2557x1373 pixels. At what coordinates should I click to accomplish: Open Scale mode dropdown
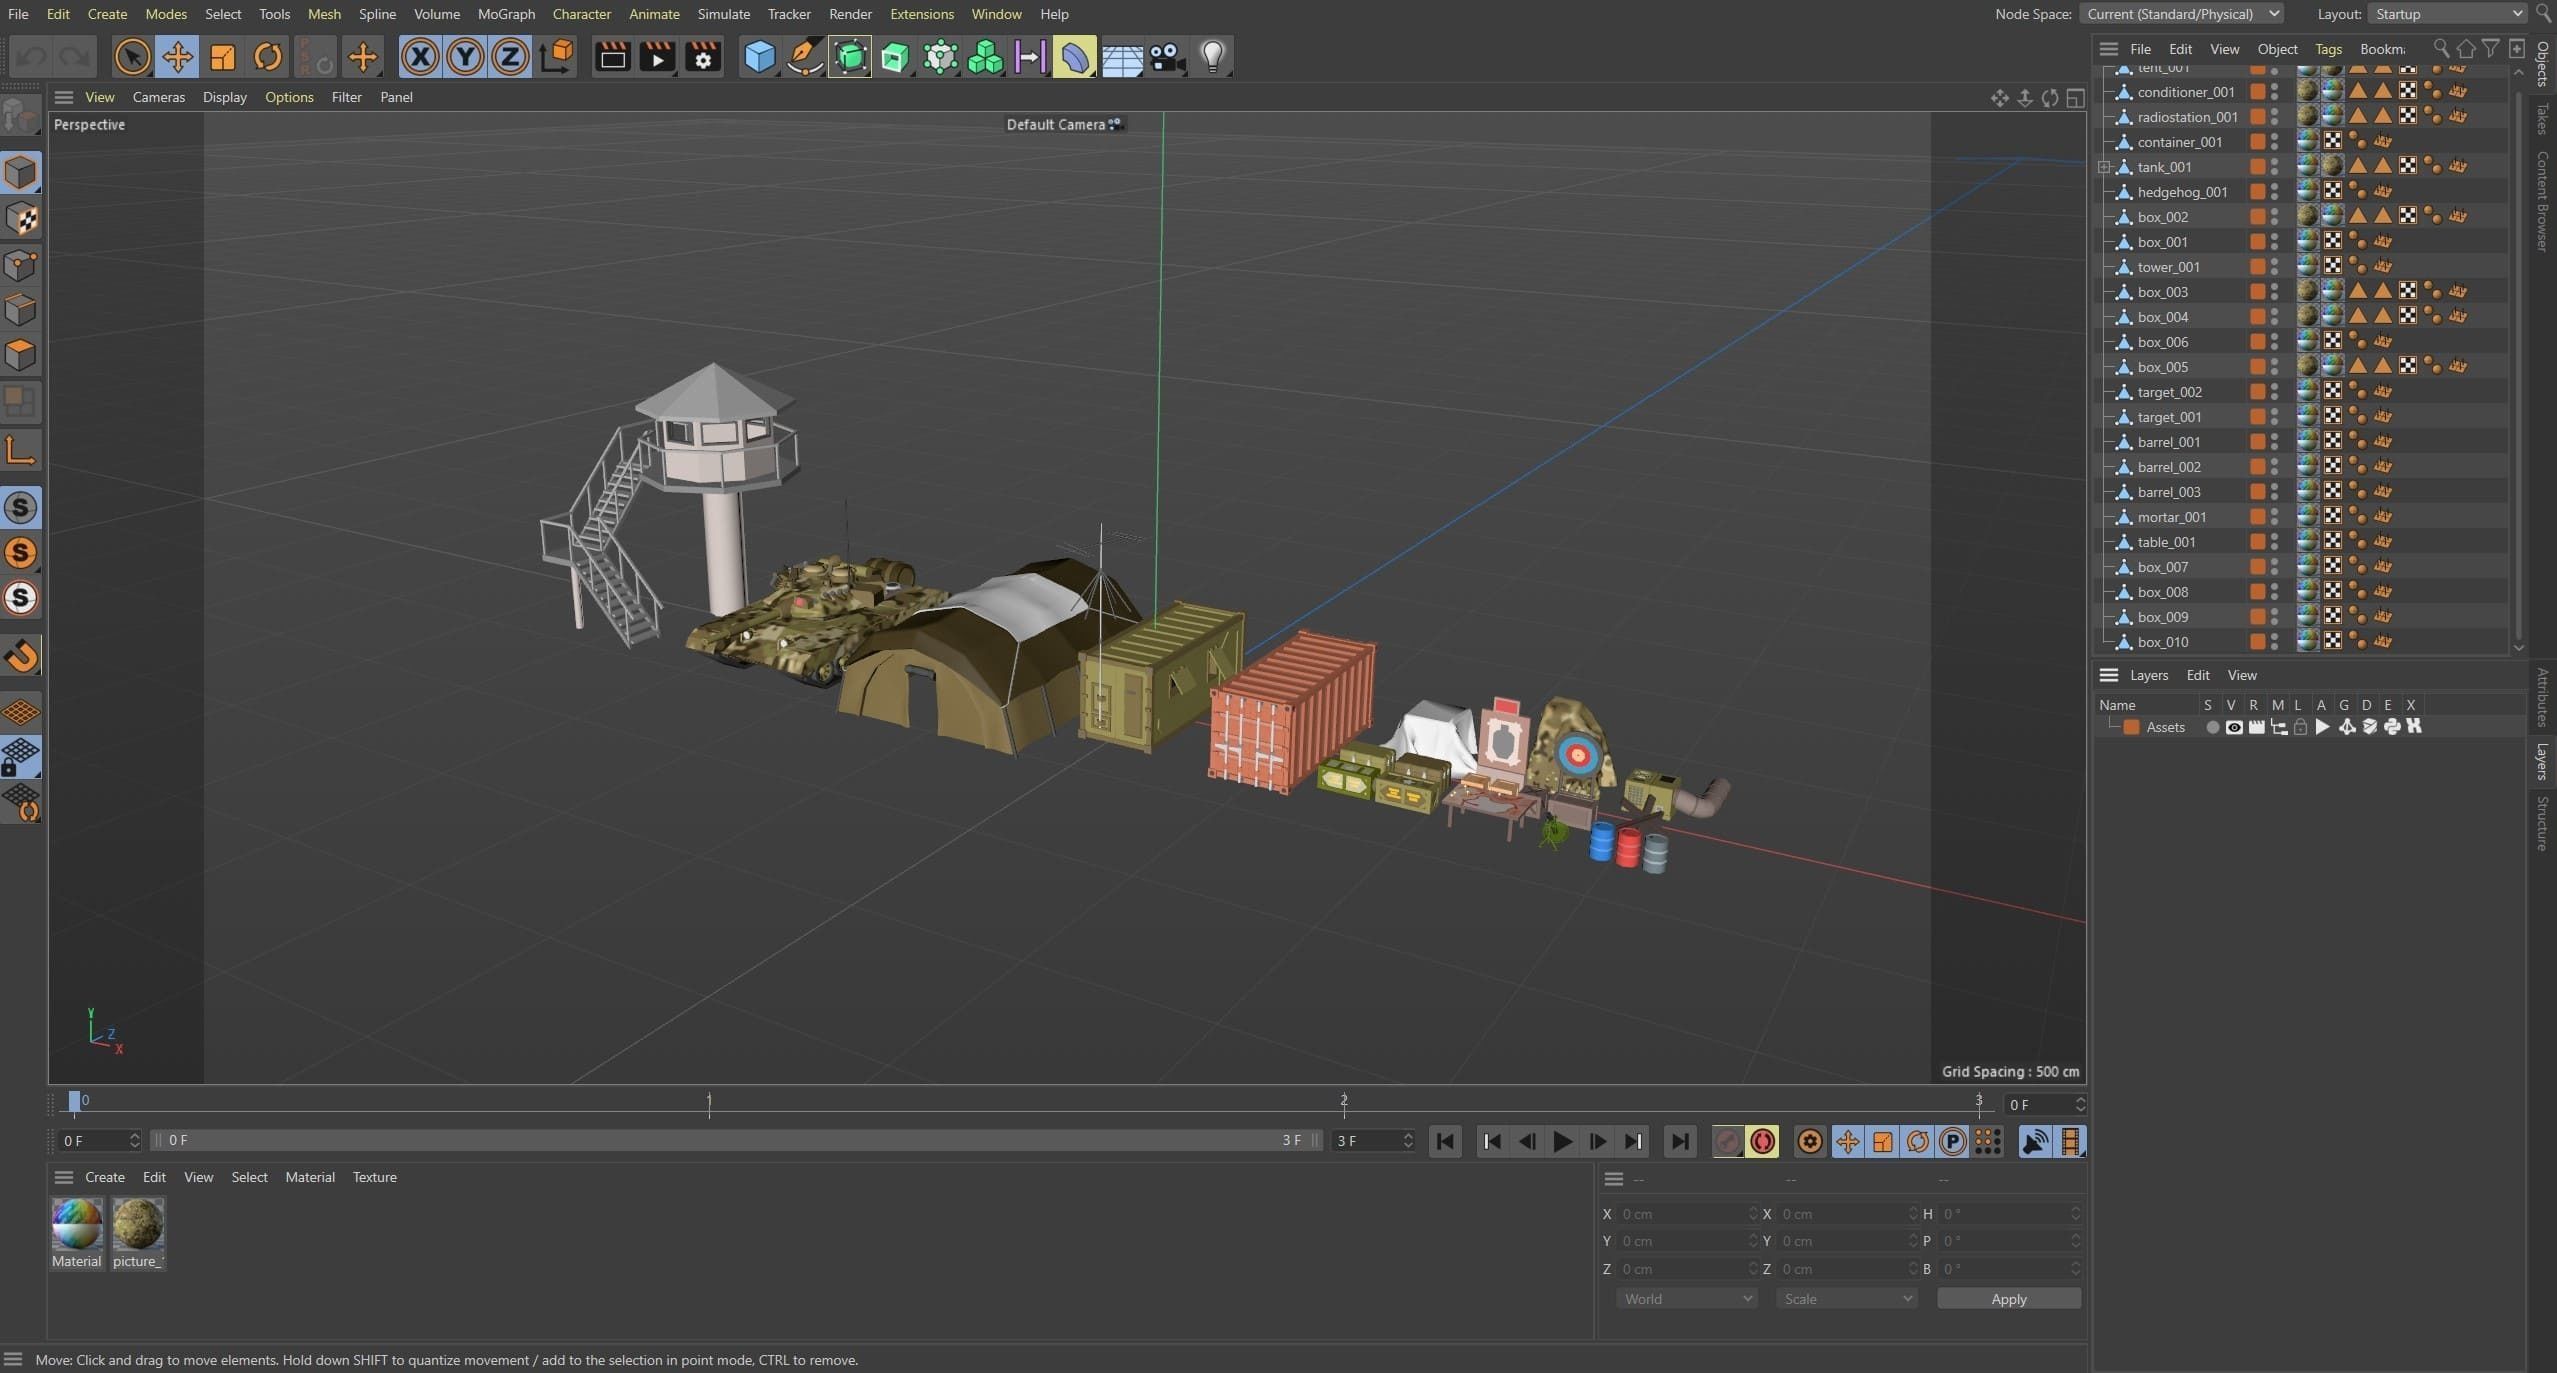pos(1846,1299)
